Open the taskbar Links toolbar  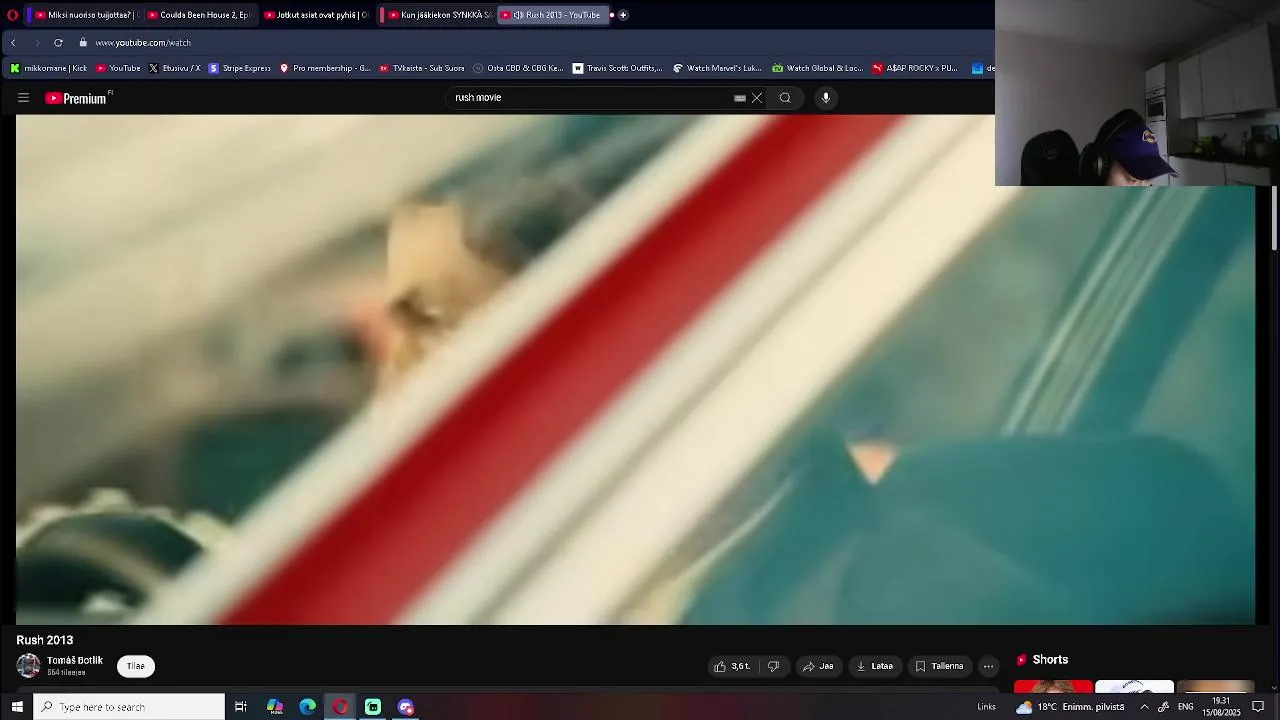coord(987,707)
